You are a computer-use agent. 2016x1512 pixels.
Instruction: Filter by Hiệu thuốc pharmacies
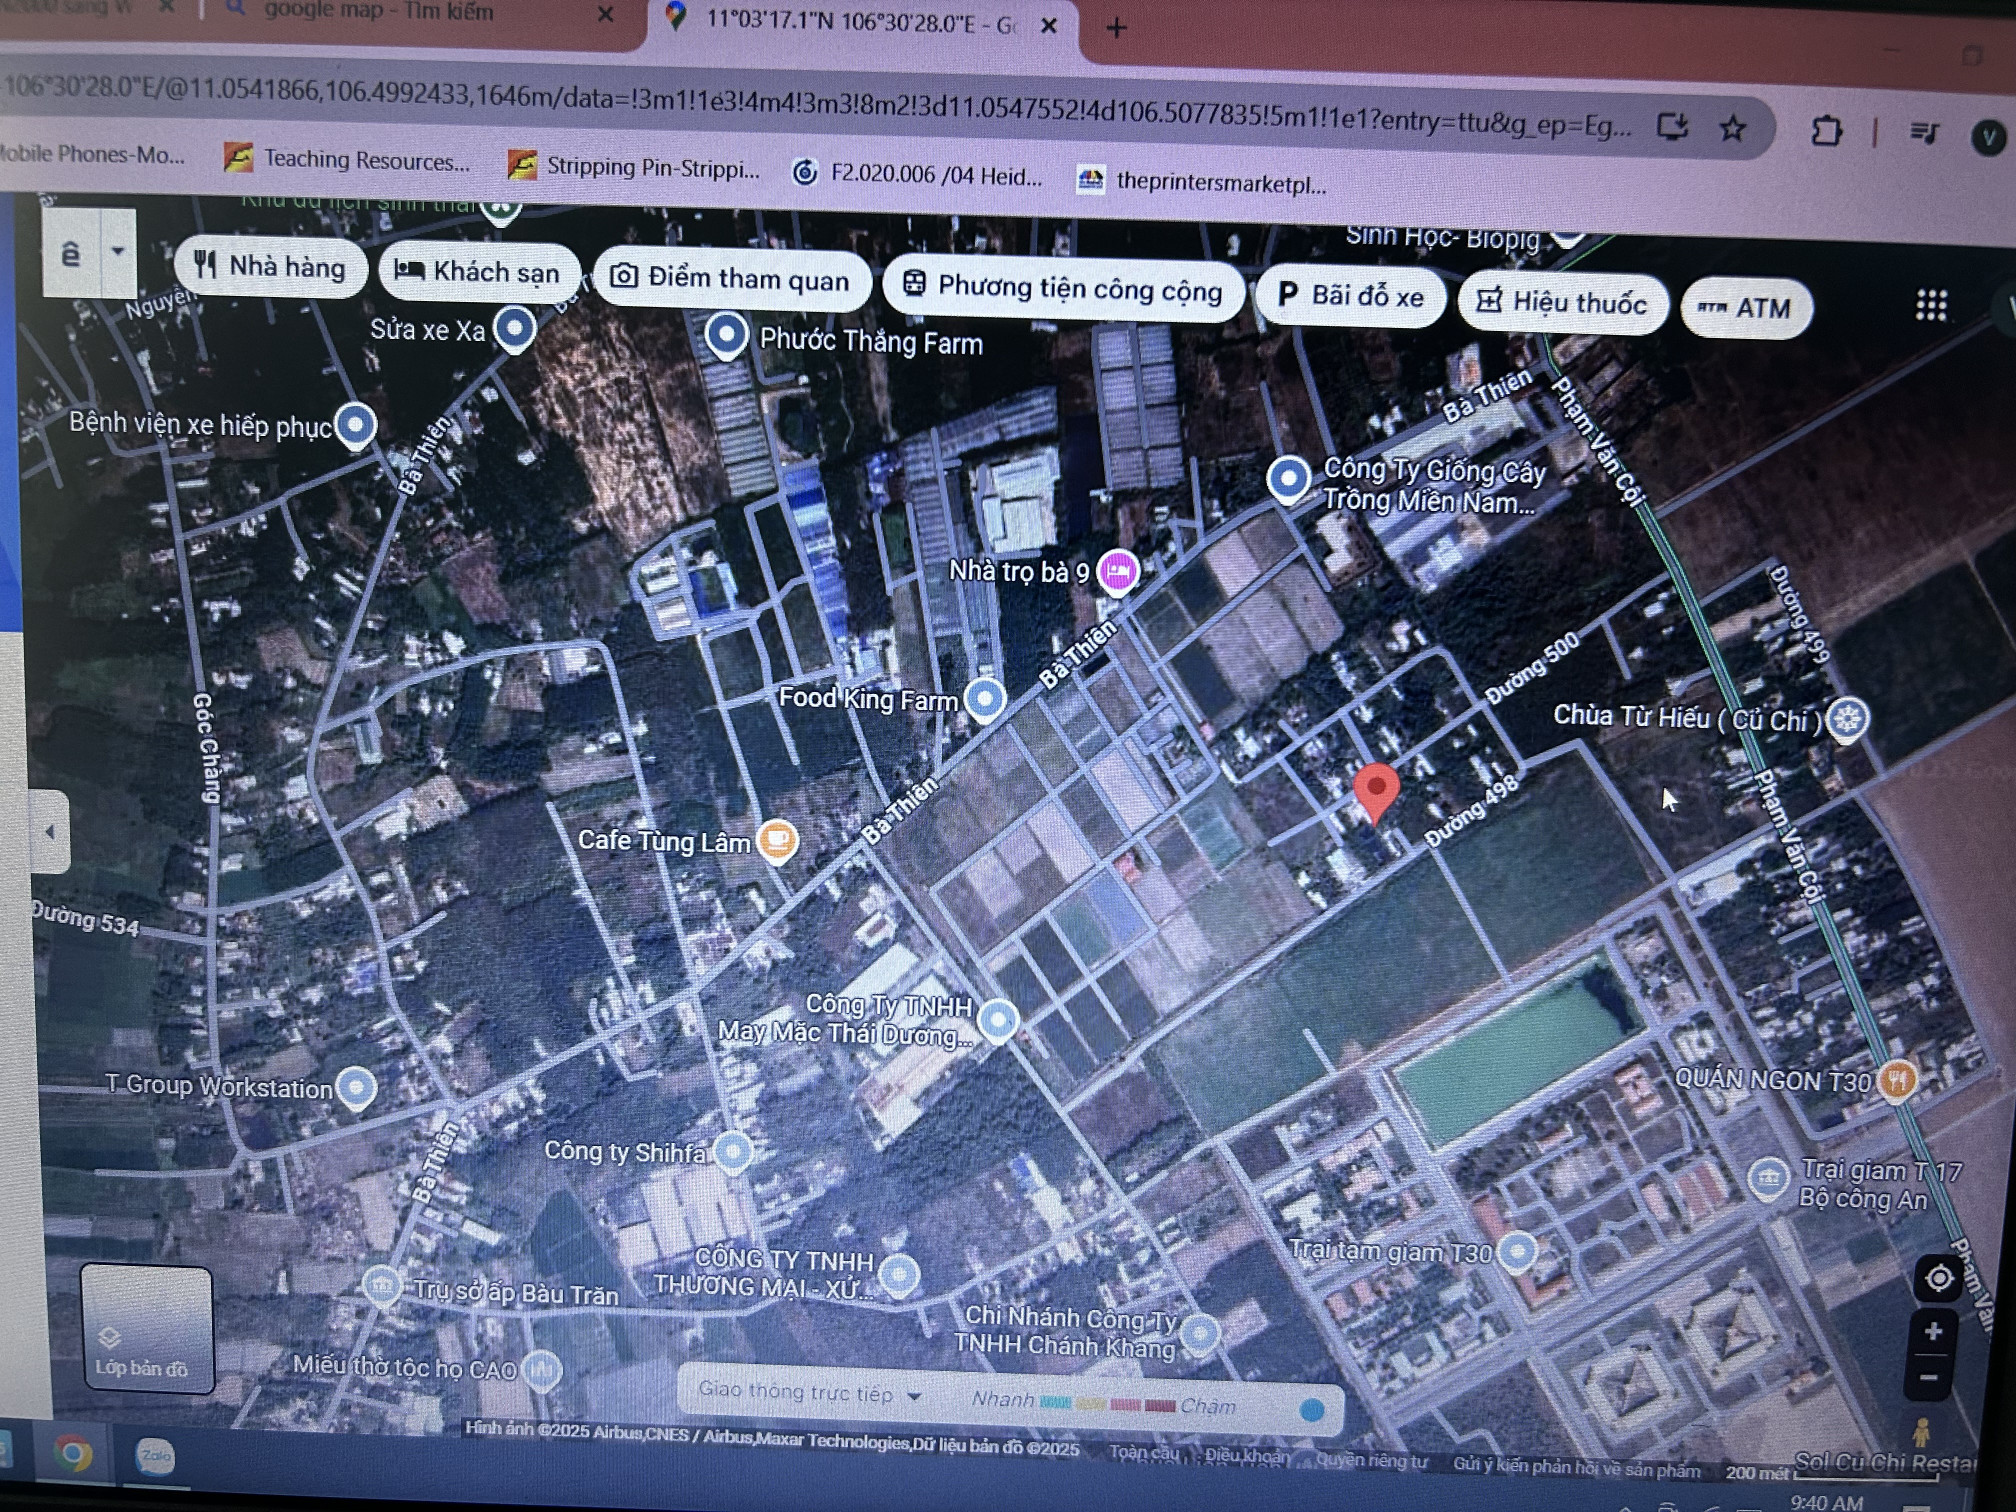coord(1563,302)
